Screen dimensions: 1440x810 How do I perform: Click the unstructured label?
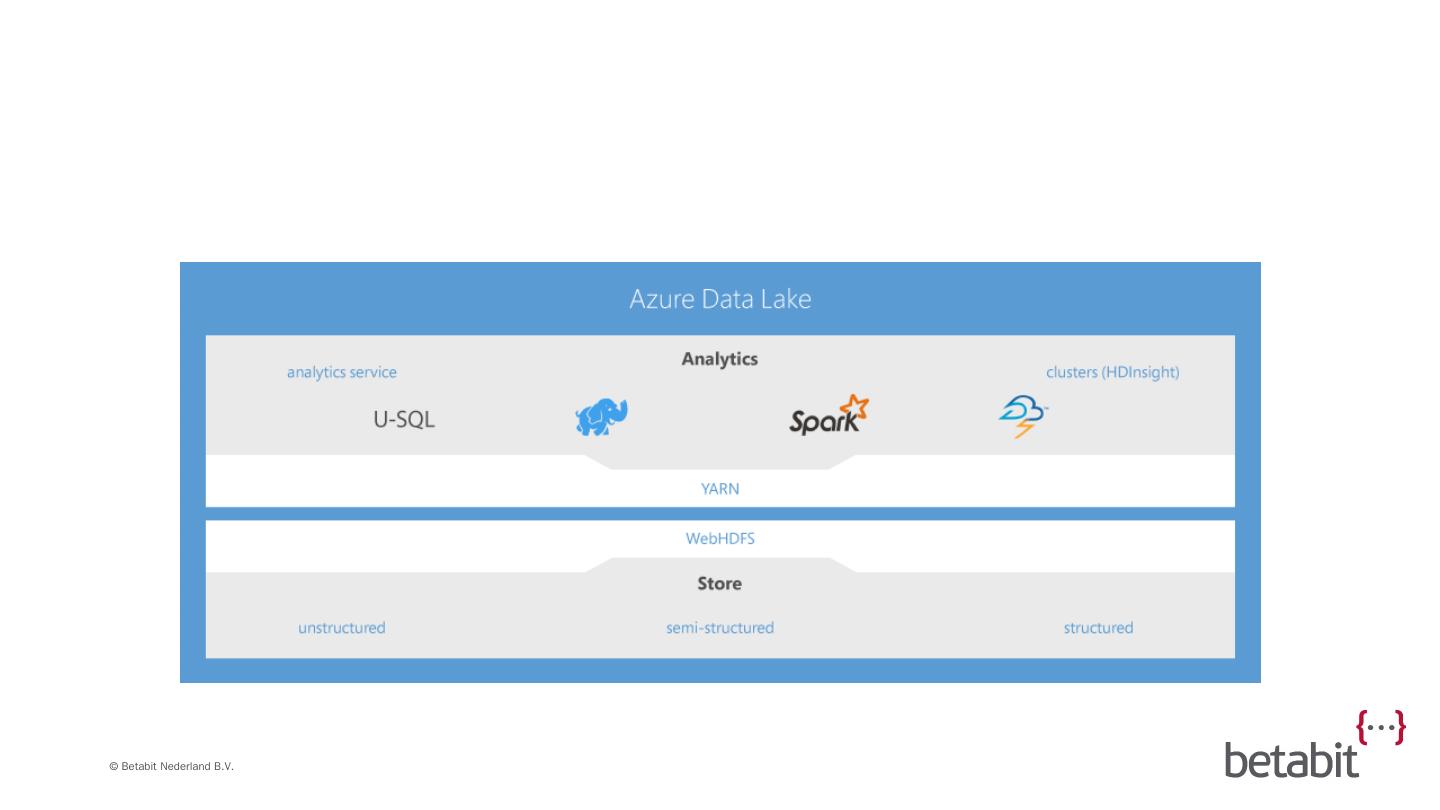point(342,628)
